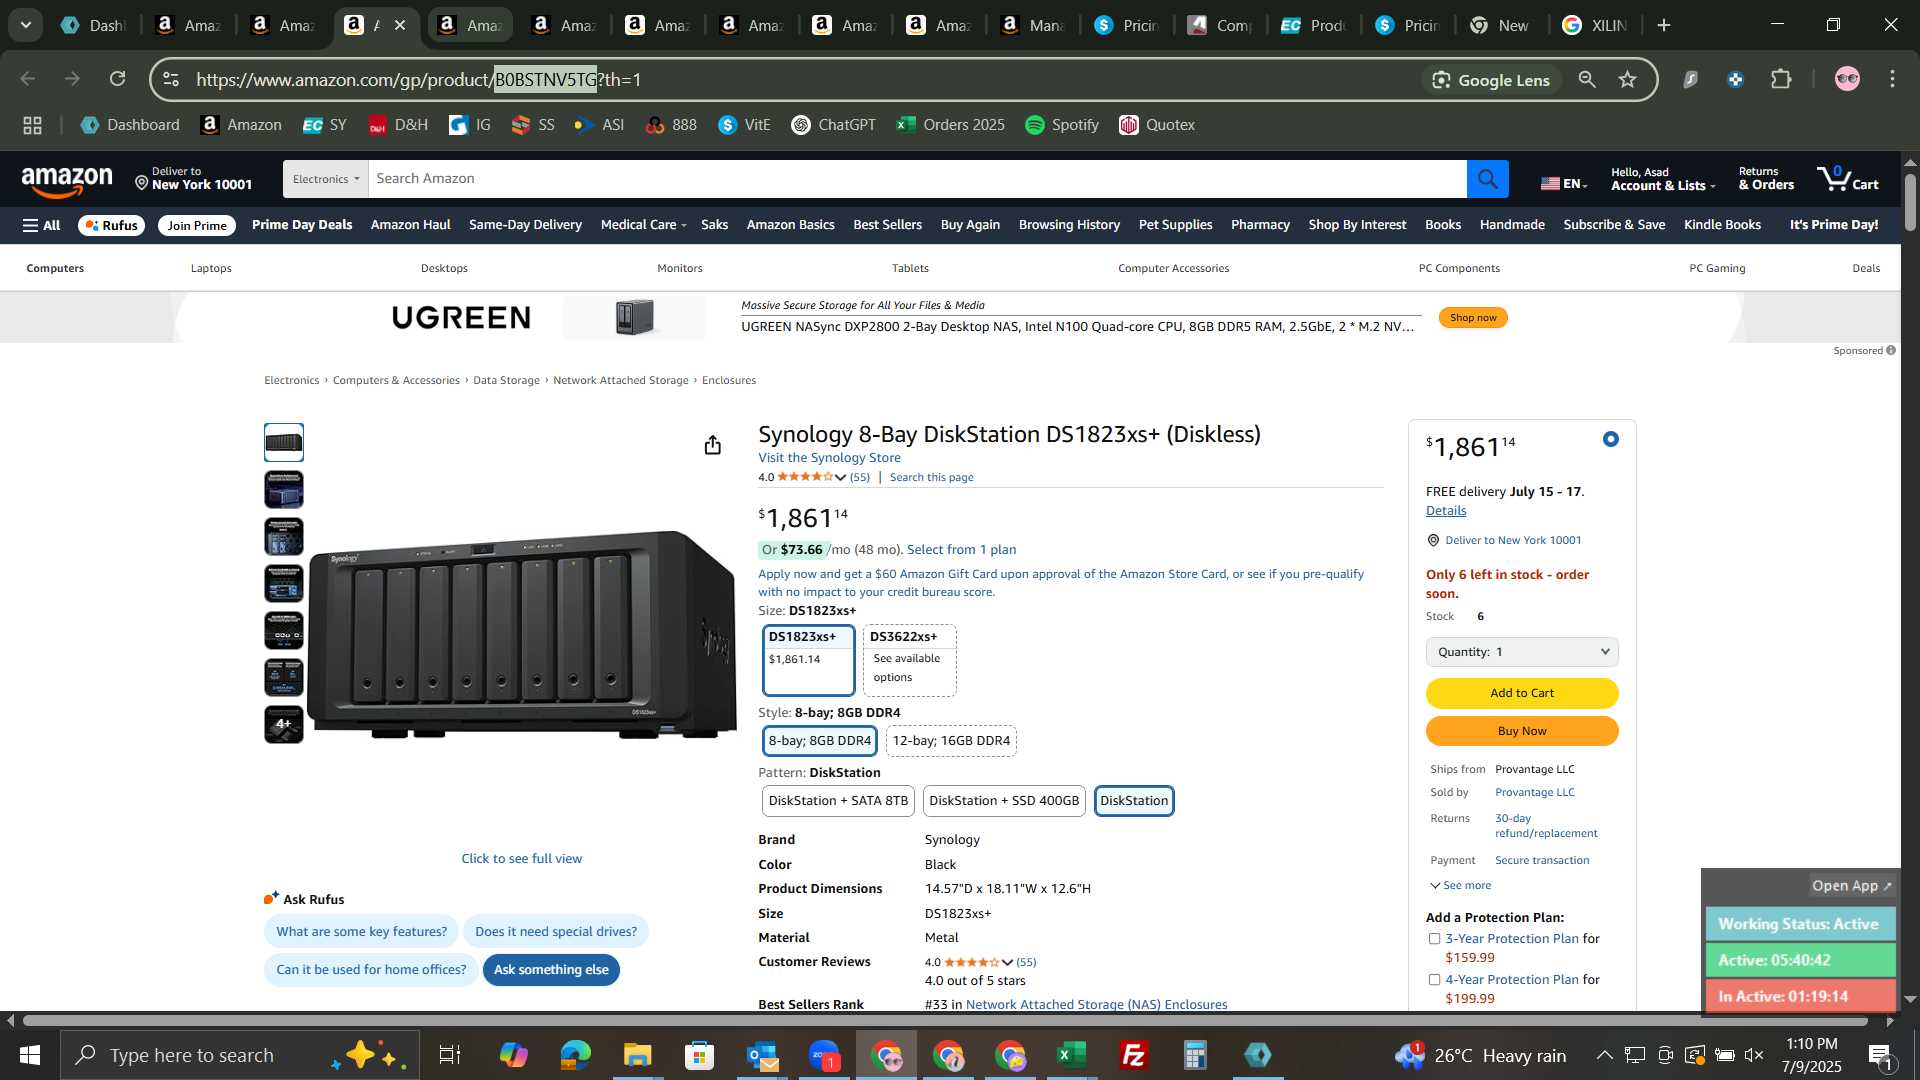
Task: Expand the Customer Reviews rating chevron
Action: pos(1007,963)
